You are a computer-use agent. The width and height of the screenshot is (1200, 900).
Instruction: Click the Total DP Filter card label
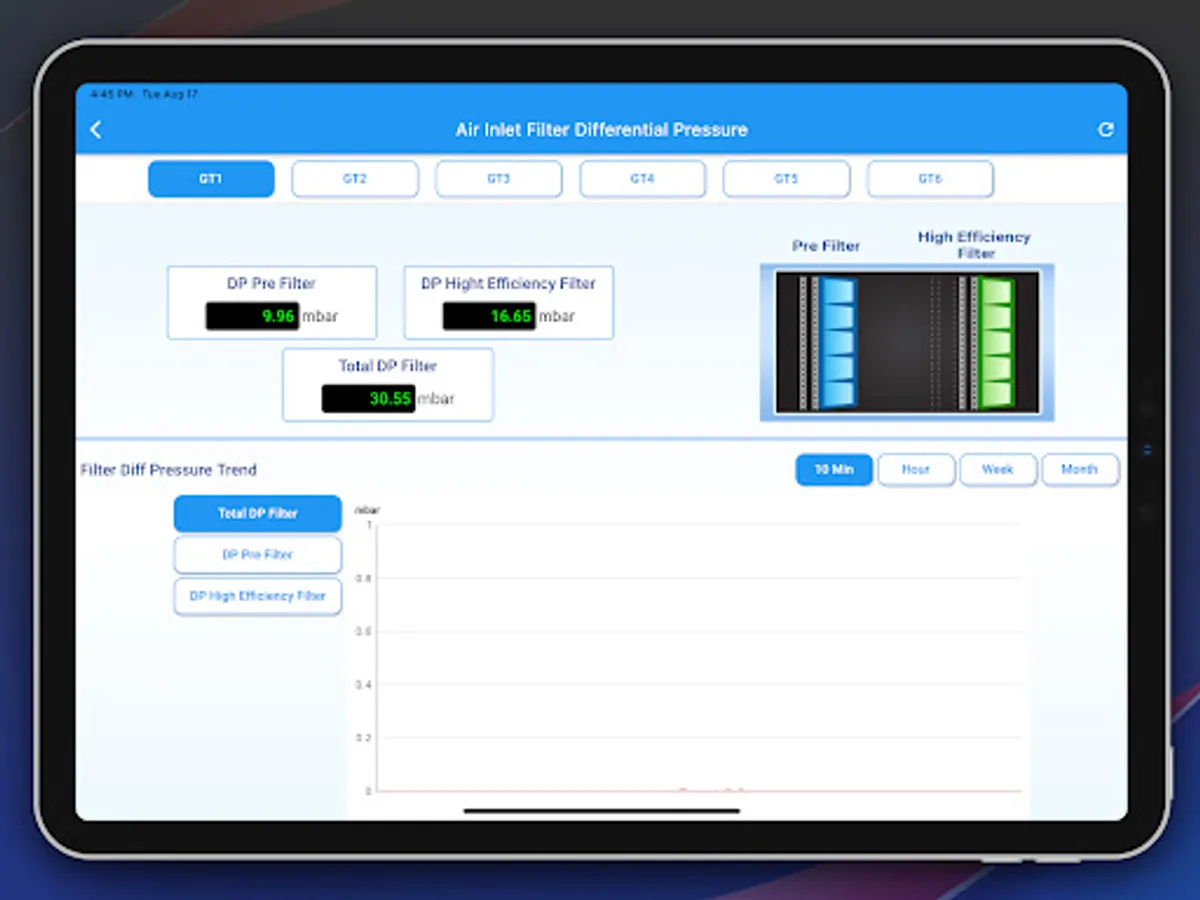(x=388, y=366)
